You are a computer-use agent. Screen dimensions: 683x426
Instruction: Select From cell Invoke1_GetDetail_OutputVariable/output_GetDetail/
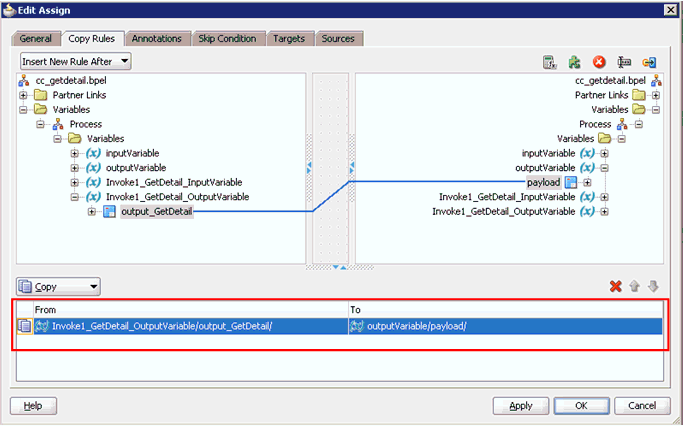pos(191,326)
